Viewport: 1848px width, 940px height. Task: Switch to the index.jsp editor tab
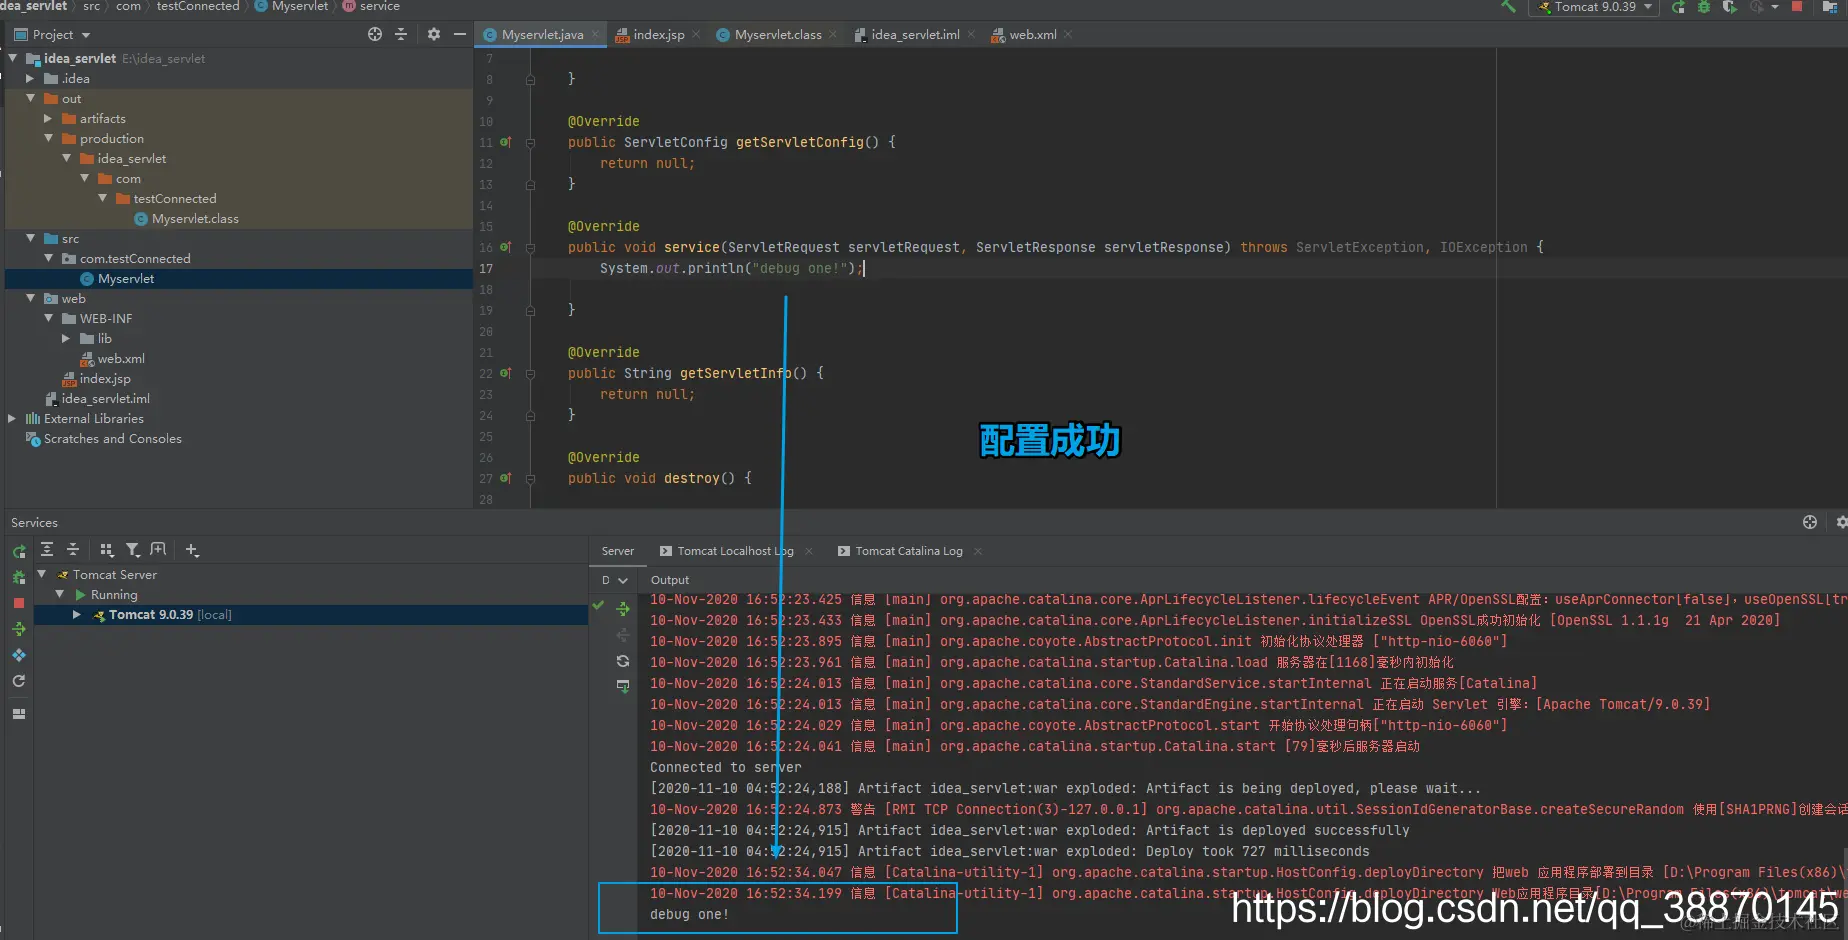(x=658, y=34)
